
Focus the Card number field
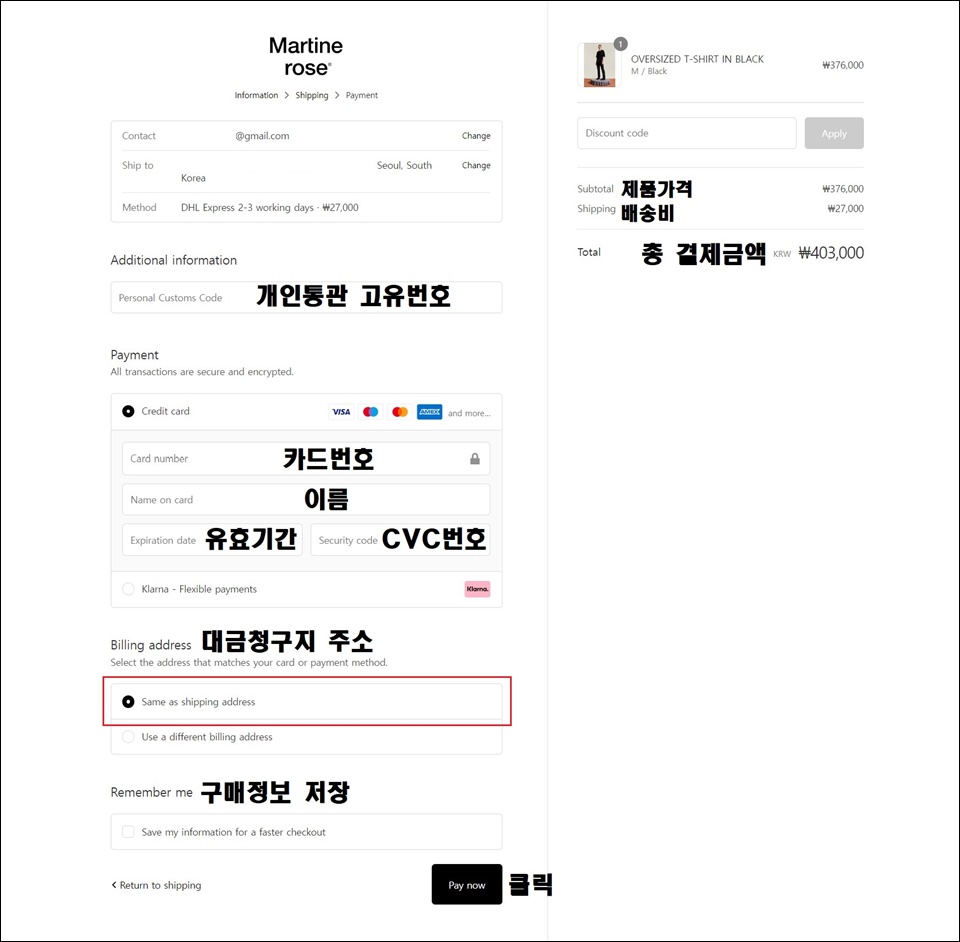(x=306, y=458)
